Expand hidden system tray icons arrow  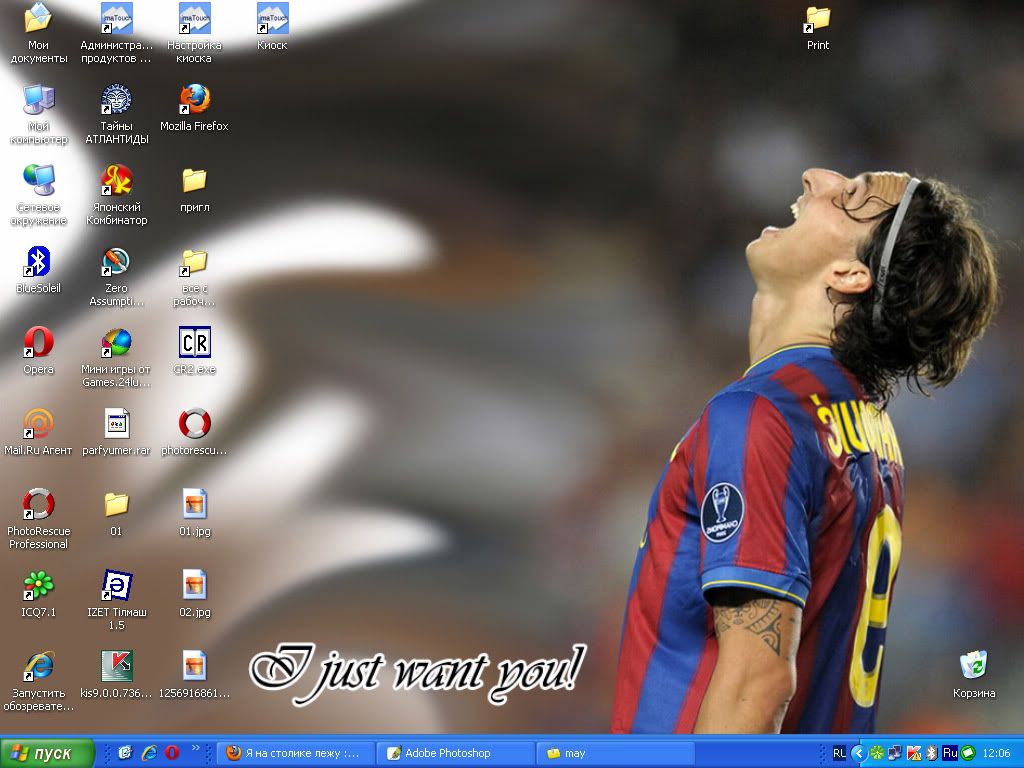coord(857,753)
